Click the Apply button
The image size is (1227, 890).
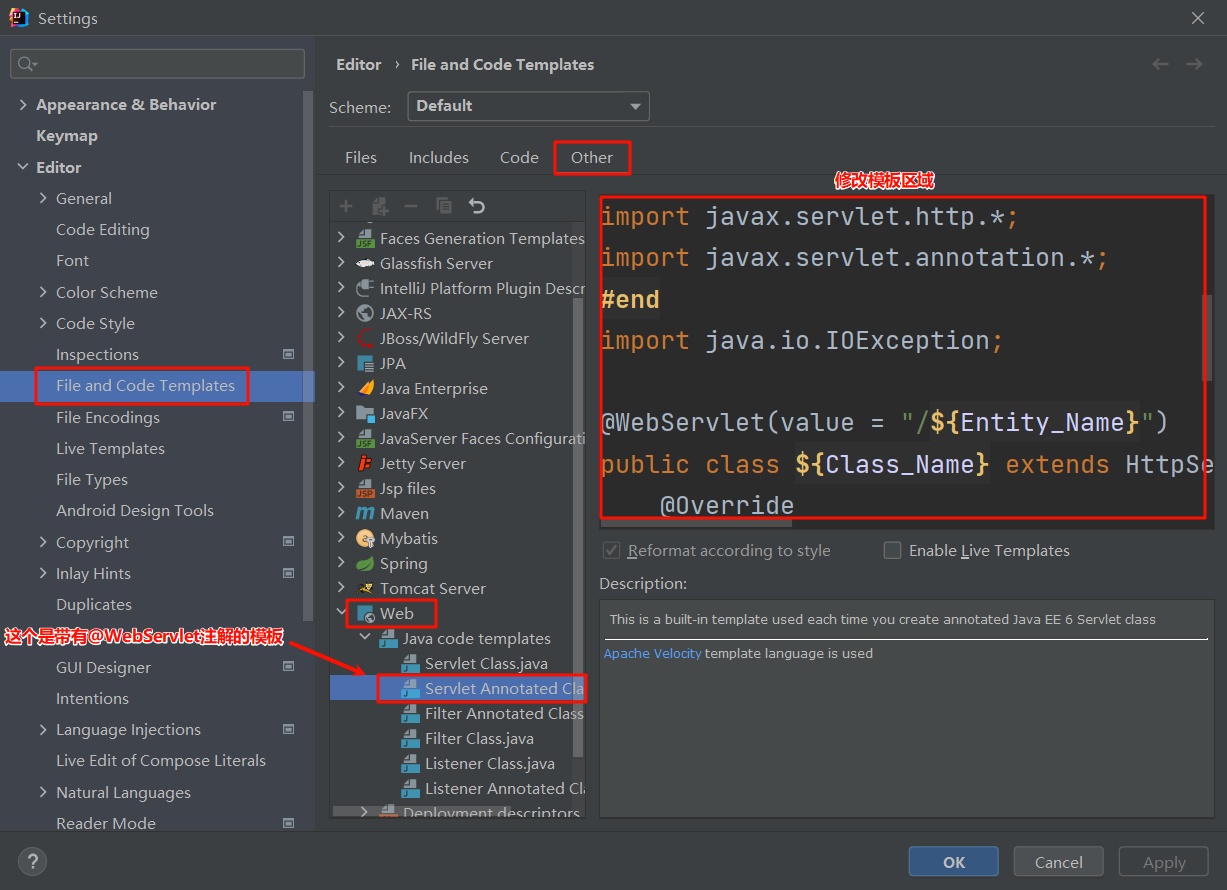(x=1164, y=862)
